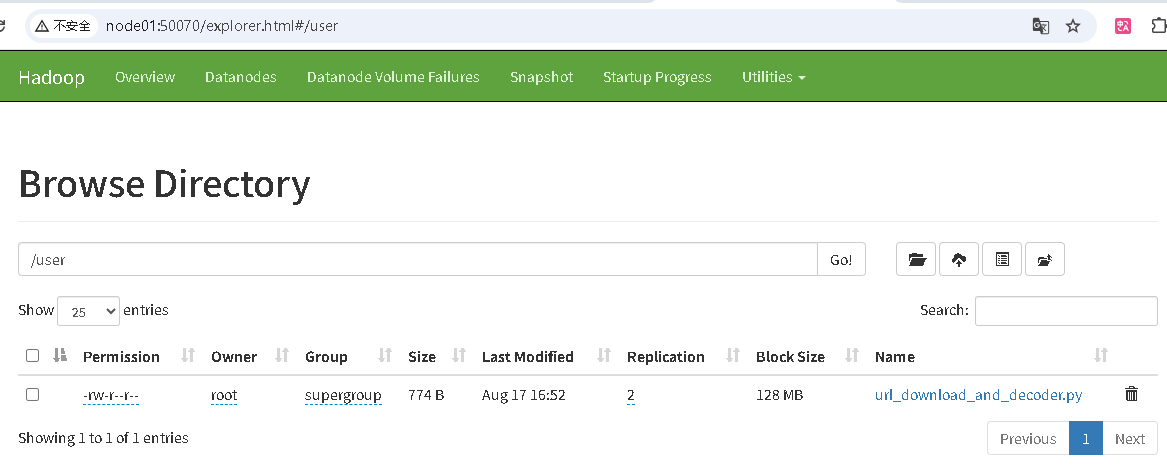Click the cut and paste list icon

(1002, 260)
